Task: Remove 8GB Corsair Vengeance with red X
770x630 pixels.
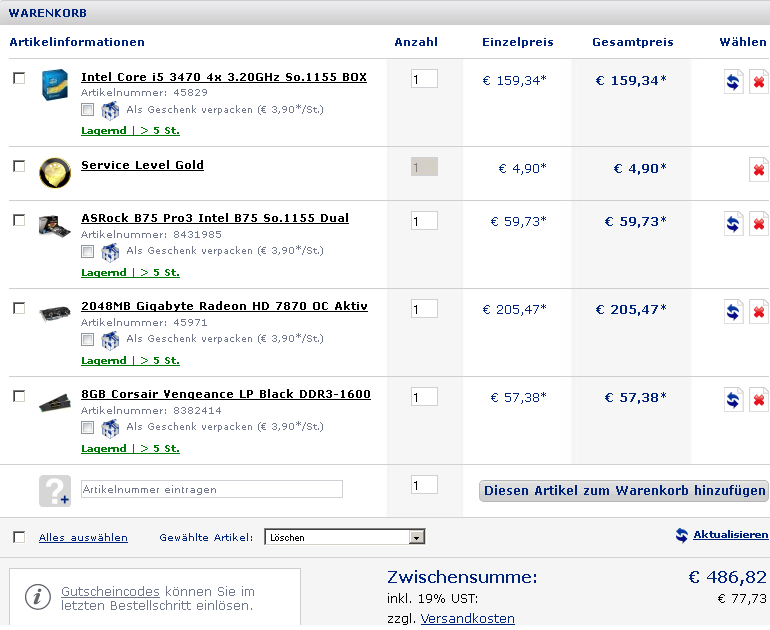Action: (759, 400)
